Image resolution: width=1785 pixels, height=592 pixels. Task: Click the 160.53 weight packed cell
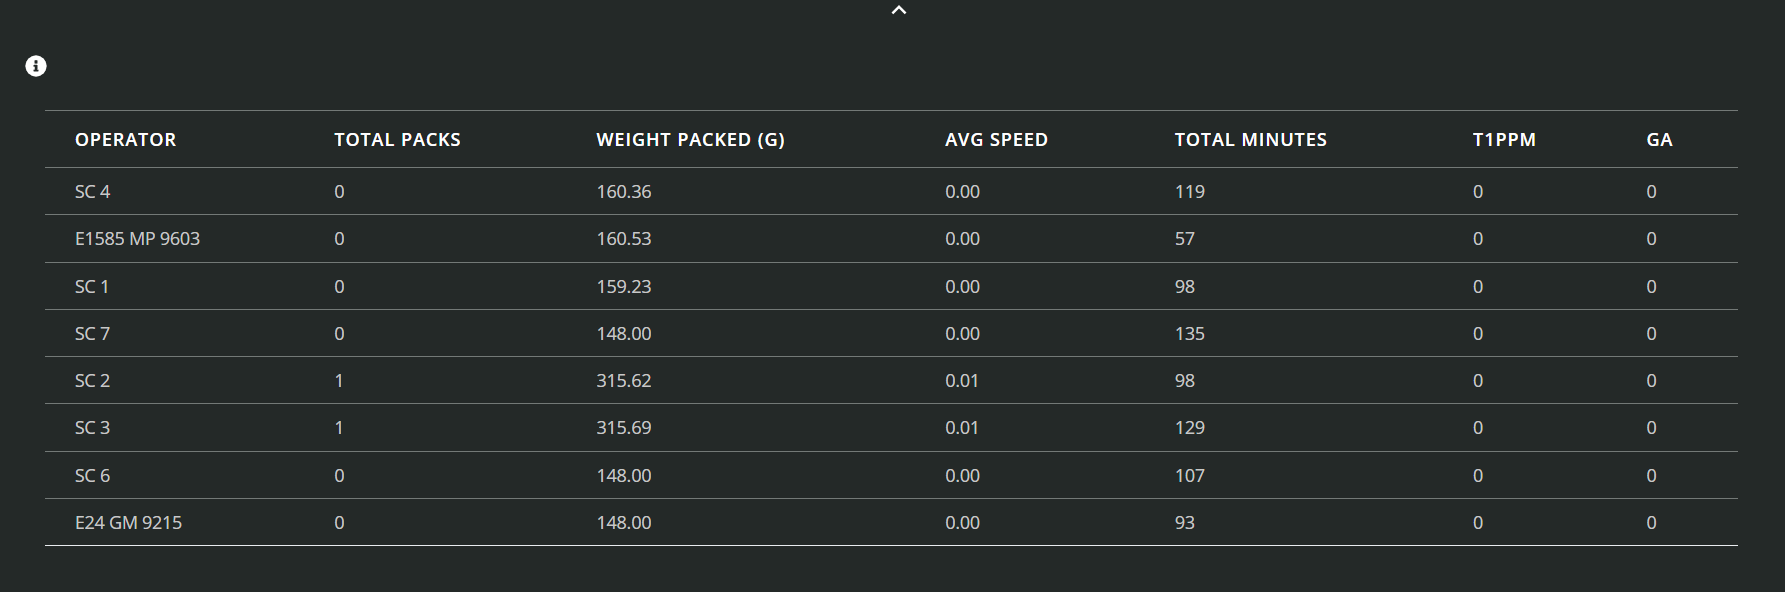623,239
